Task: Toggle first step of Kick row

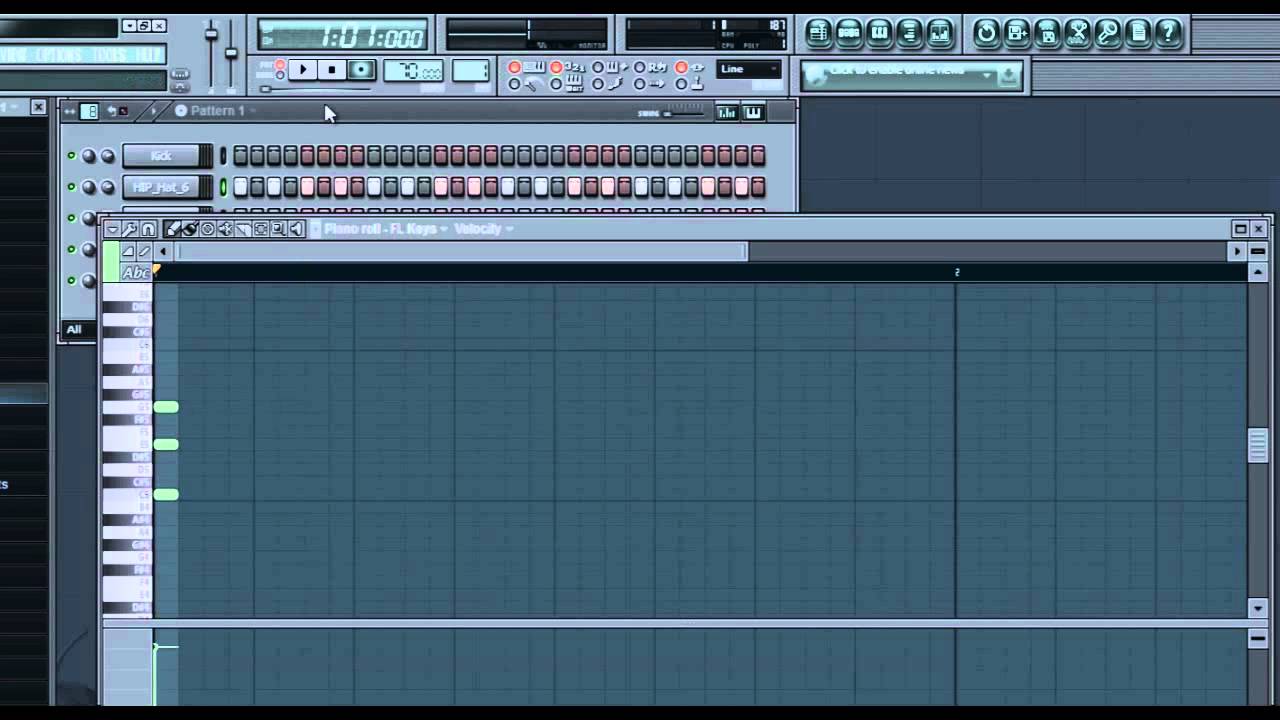Action: 240,156
